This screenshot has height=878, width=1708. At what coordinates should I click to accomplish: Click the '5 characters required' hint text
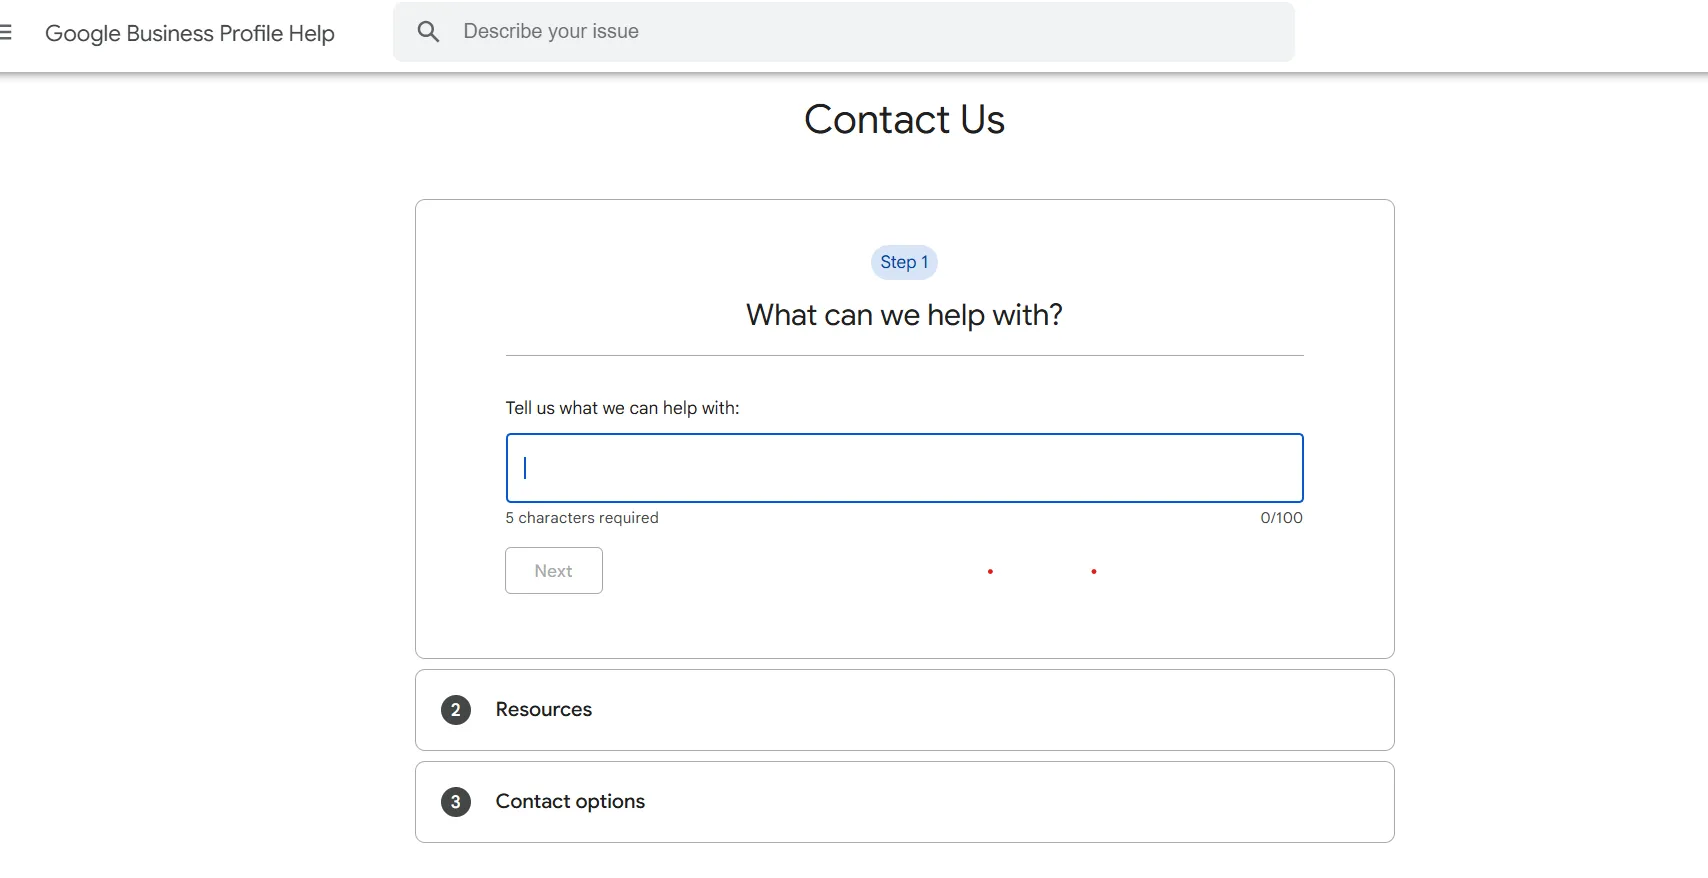click(581, 518)
